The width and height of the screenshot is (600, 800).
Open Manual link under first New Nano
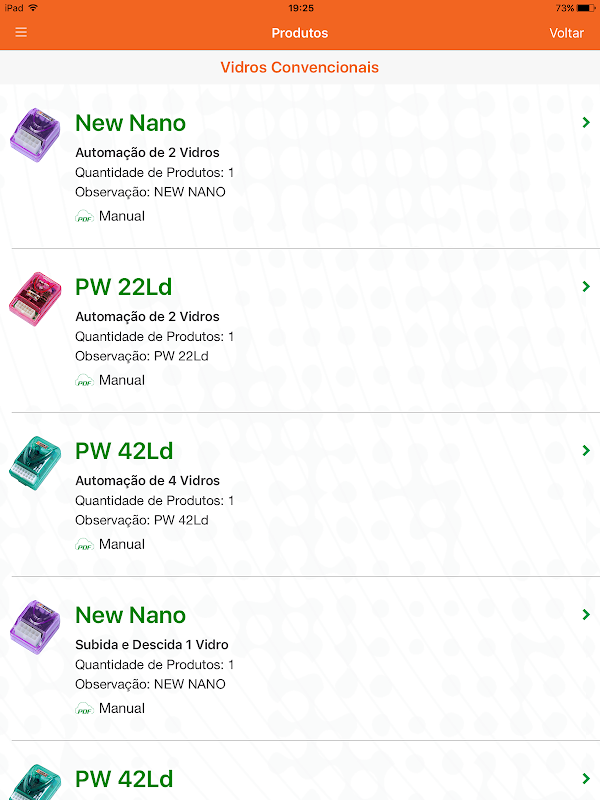[122, 216]
